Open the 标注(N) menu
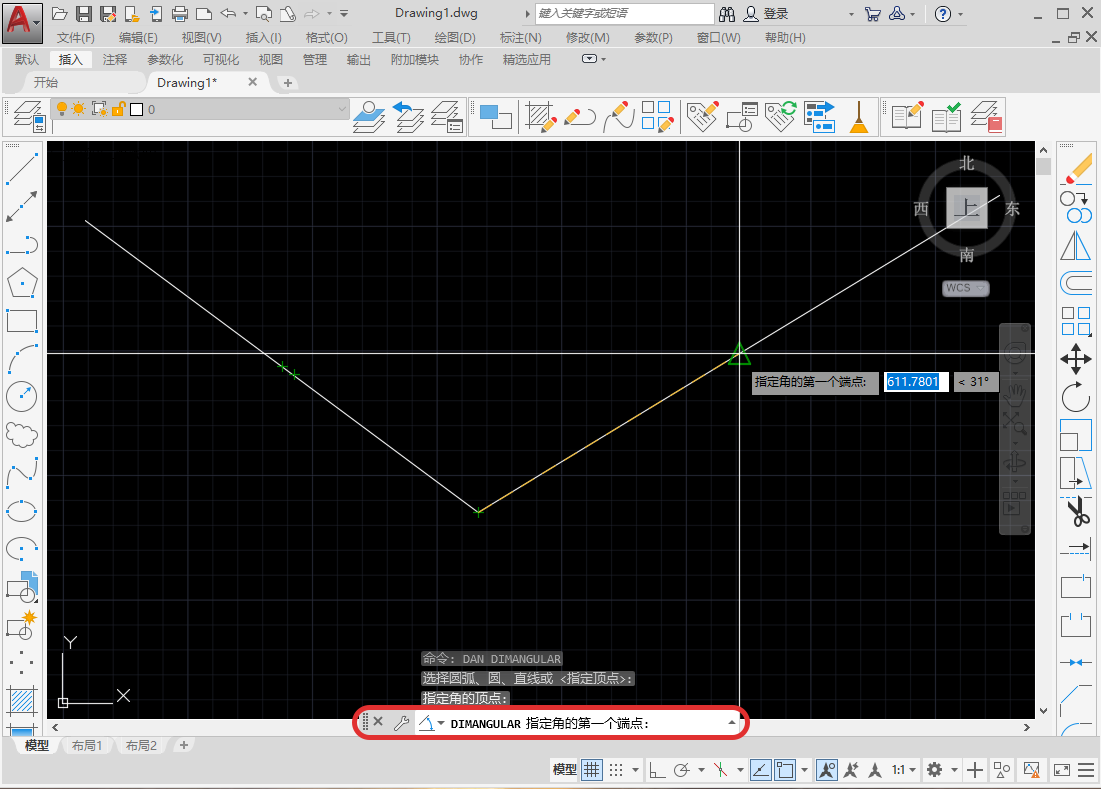The image size is (1101, 789). 520,37
